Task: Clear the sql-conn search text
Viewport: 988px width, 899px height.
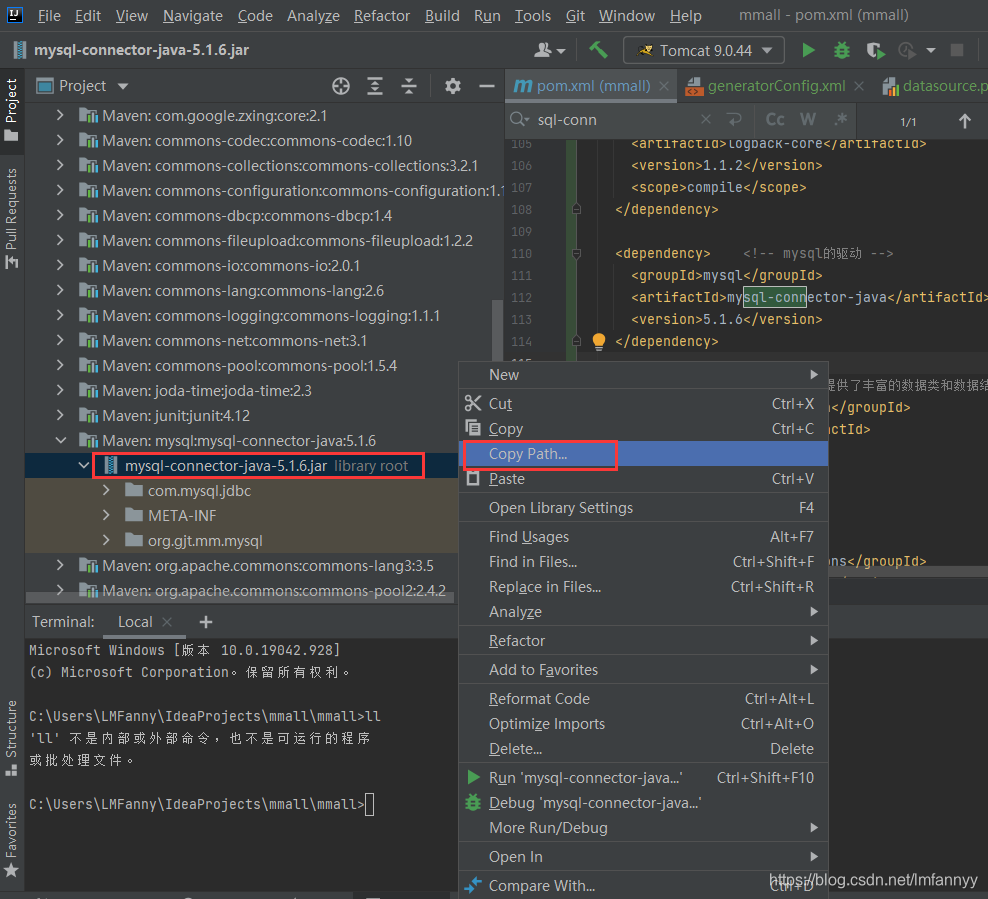Action: click(x=706, y=119)
